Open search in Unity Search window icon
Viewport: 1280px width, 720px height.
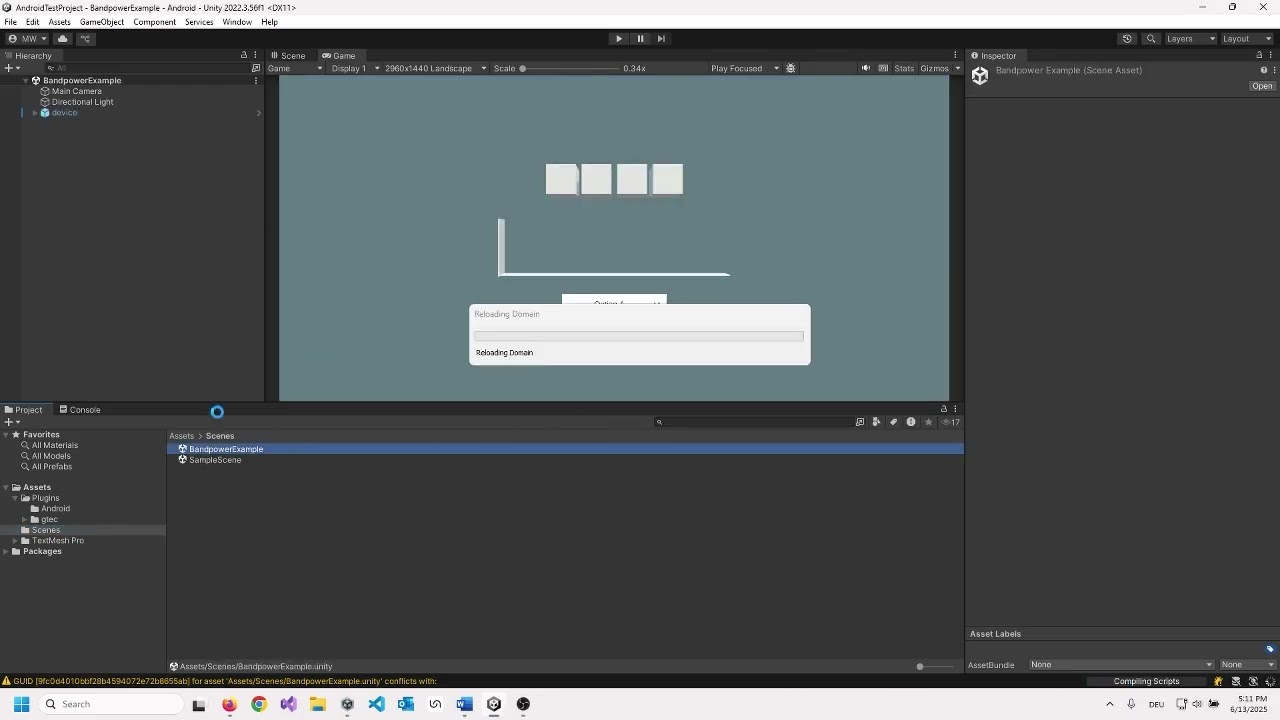pyautogui.click(x=860, y=422)
